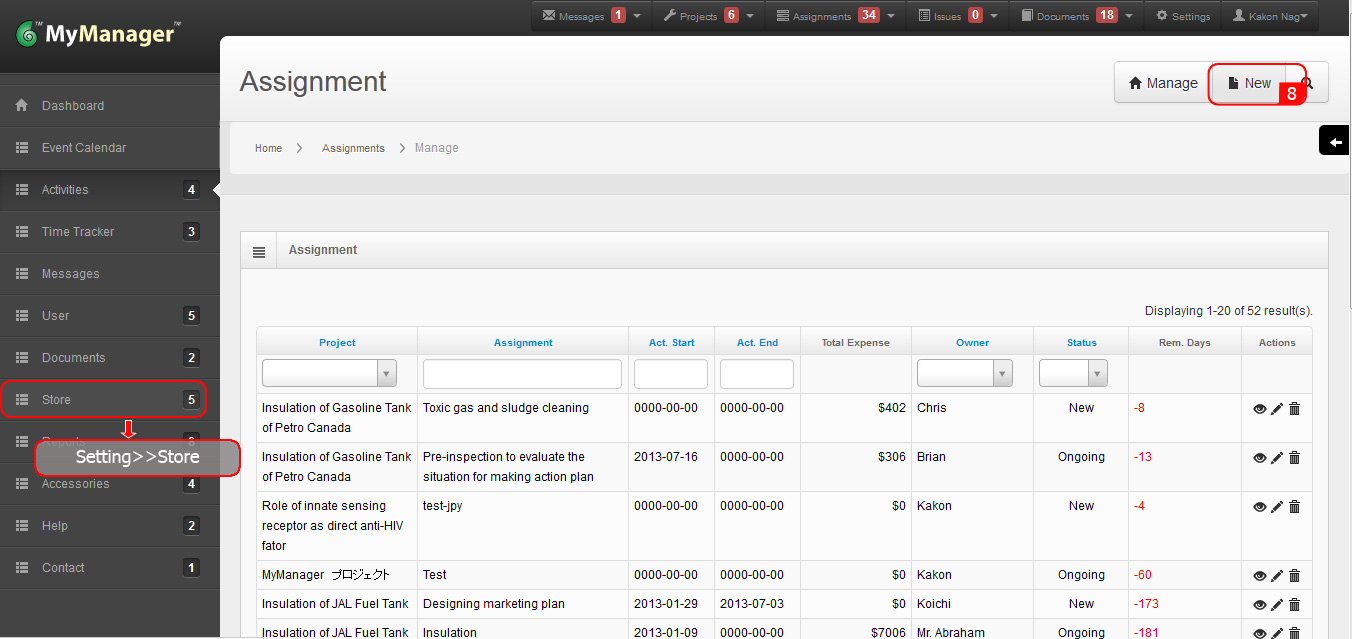Click the New assignment button
The width and height of the screenshot is (1352, 639).
(x=1249, y=84)
